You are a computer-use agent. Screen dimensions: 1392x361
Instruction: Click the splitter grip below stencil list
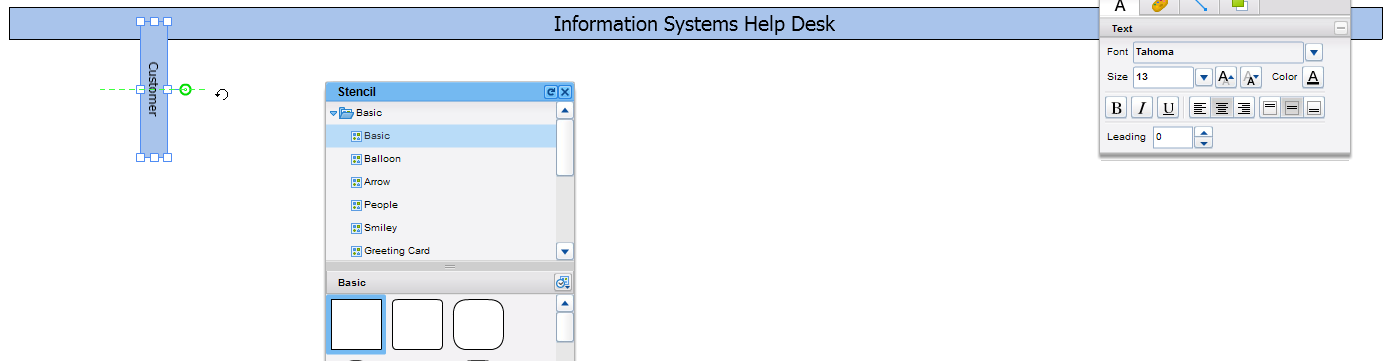pos(450,267)
